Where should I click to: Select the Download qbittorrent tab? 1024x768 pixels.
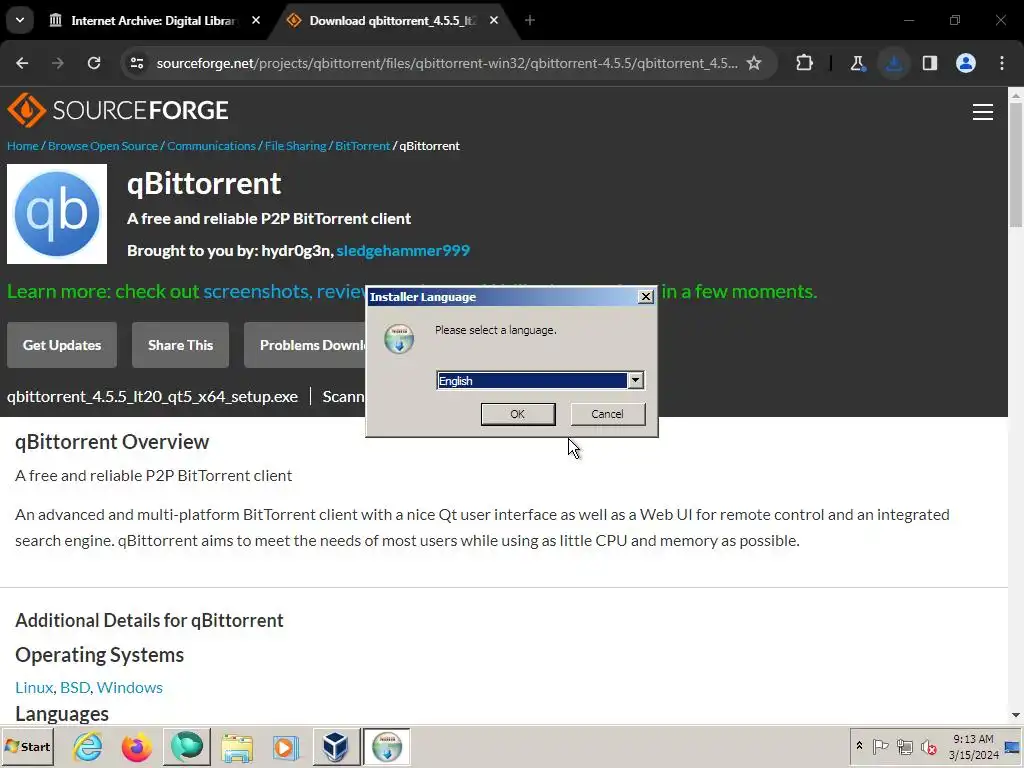tap(392, 20)
